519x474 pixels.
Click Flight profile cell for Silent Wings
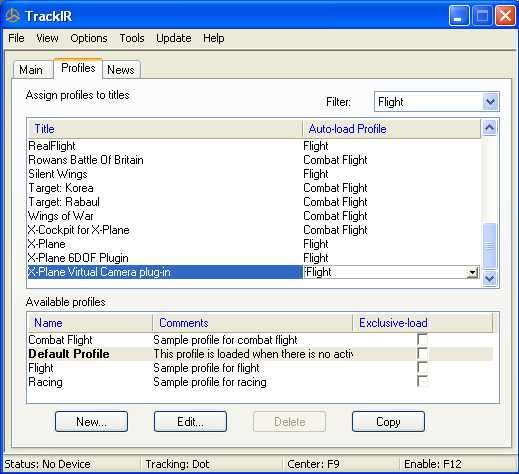pos(316,174)
